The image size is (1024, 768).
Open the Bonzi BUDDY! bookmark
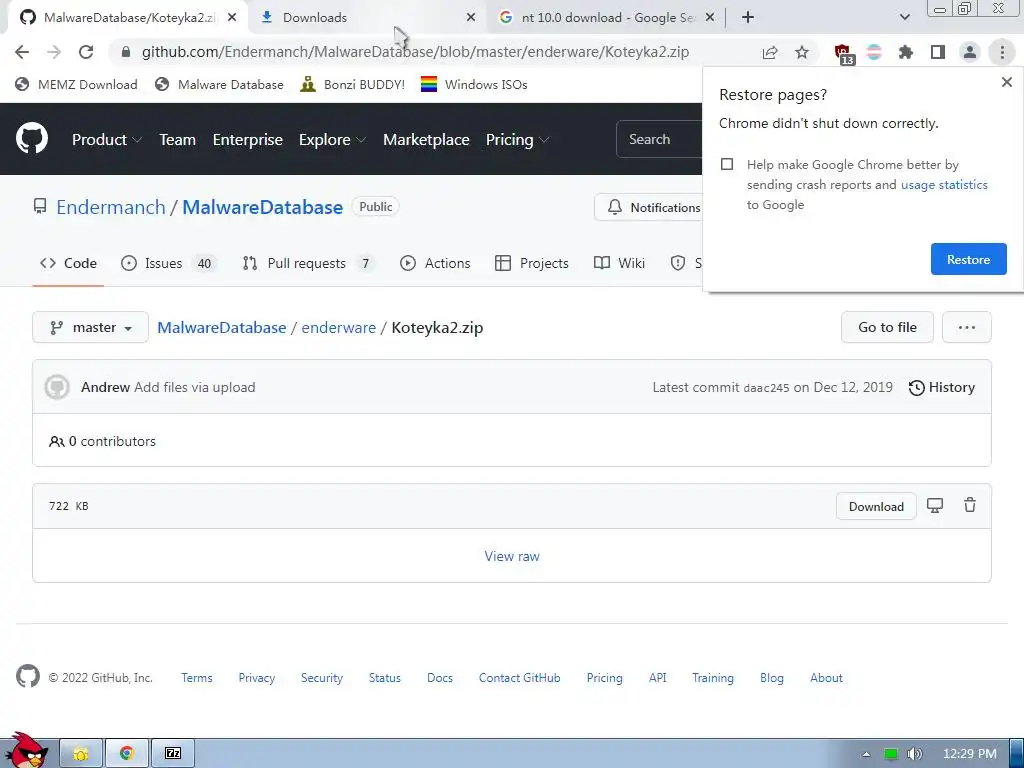click(x=353, y=84)
